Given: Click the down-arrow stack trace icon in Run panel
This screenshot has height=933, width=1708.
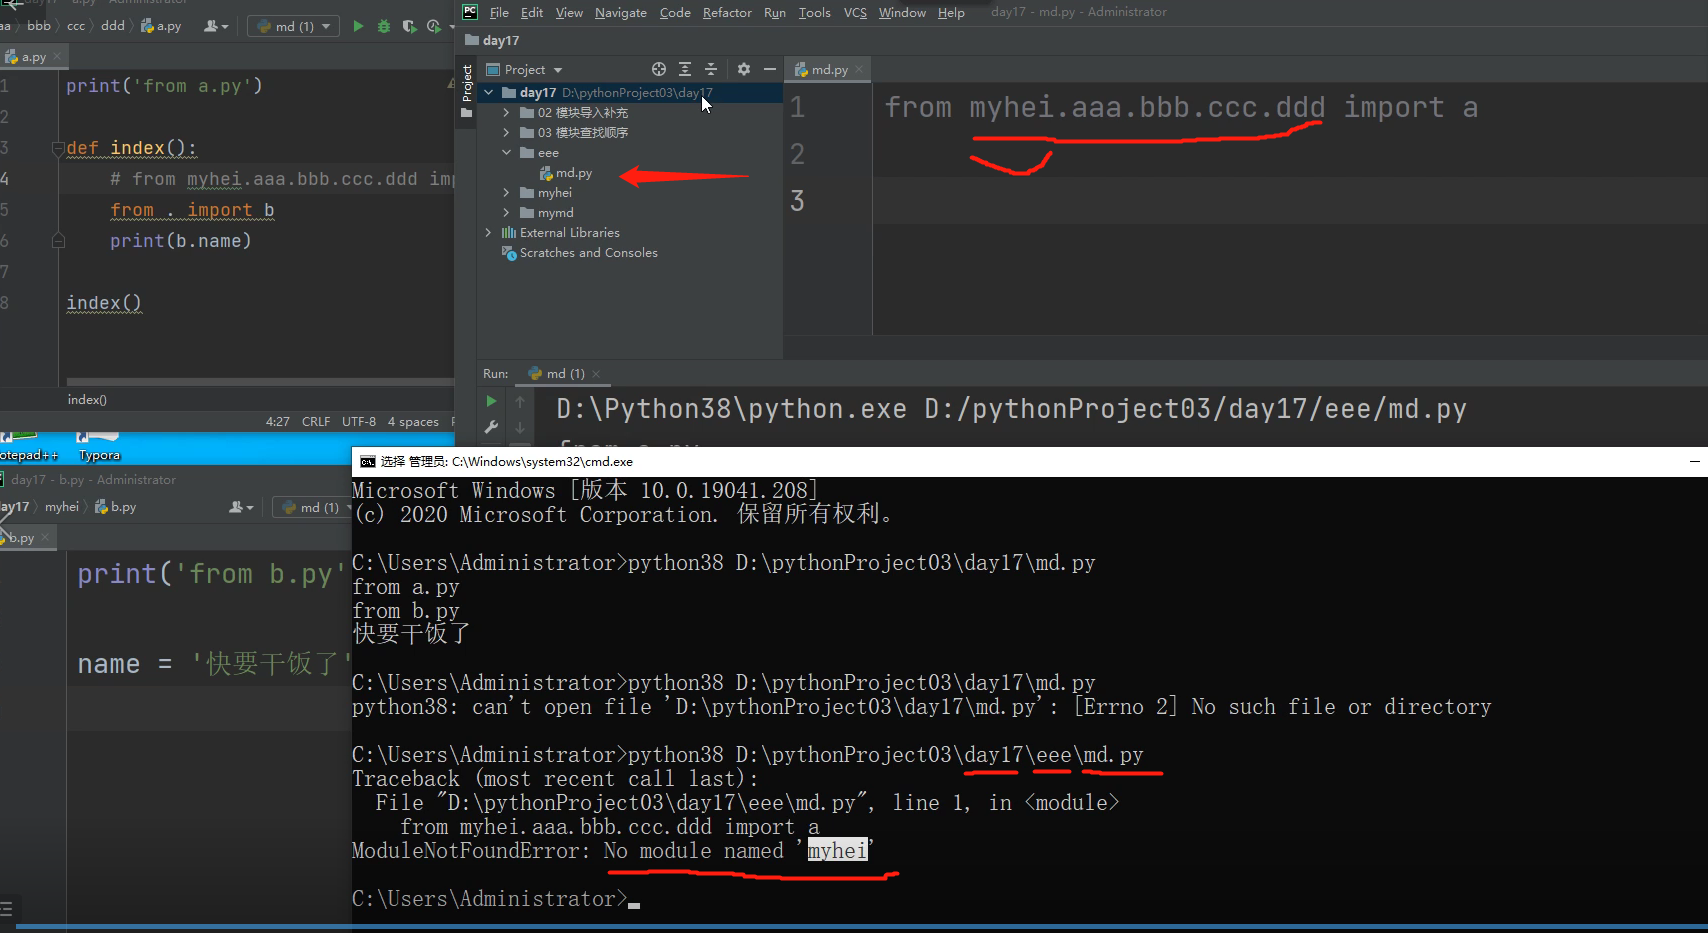Looking at the screenshot, I should tap(520, 427).
